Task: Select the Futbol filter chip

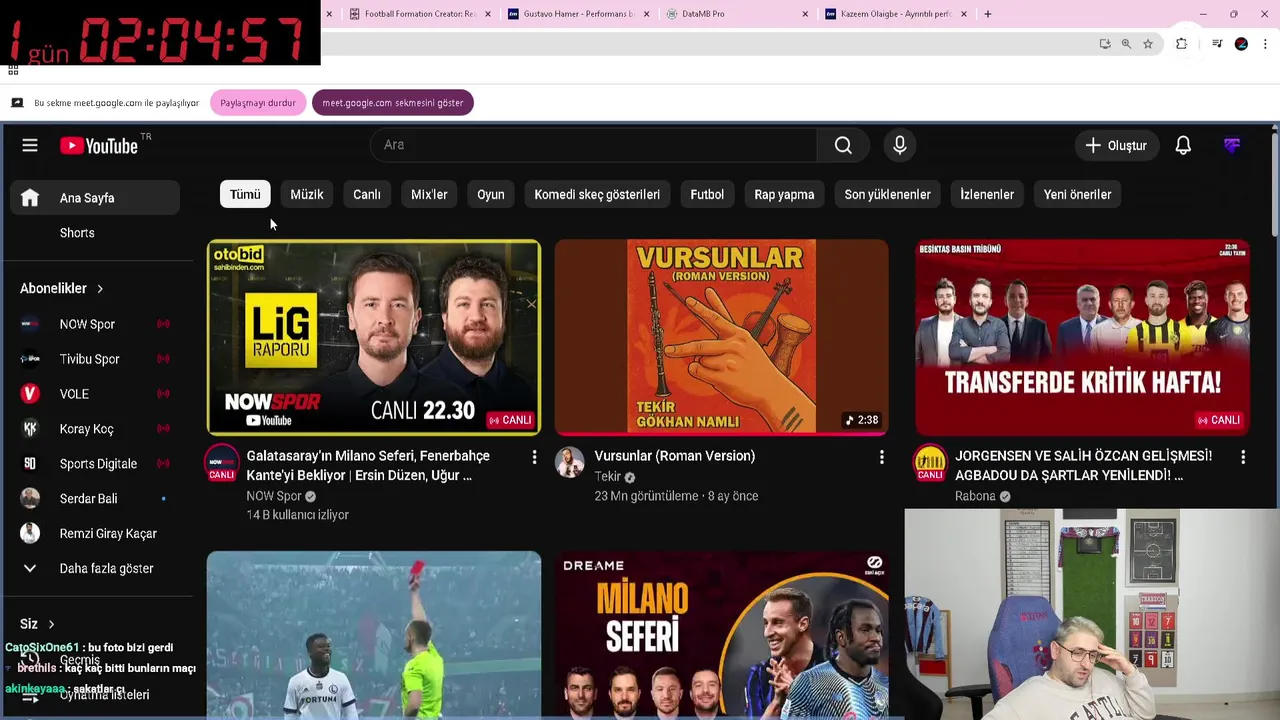Action: 707,194
